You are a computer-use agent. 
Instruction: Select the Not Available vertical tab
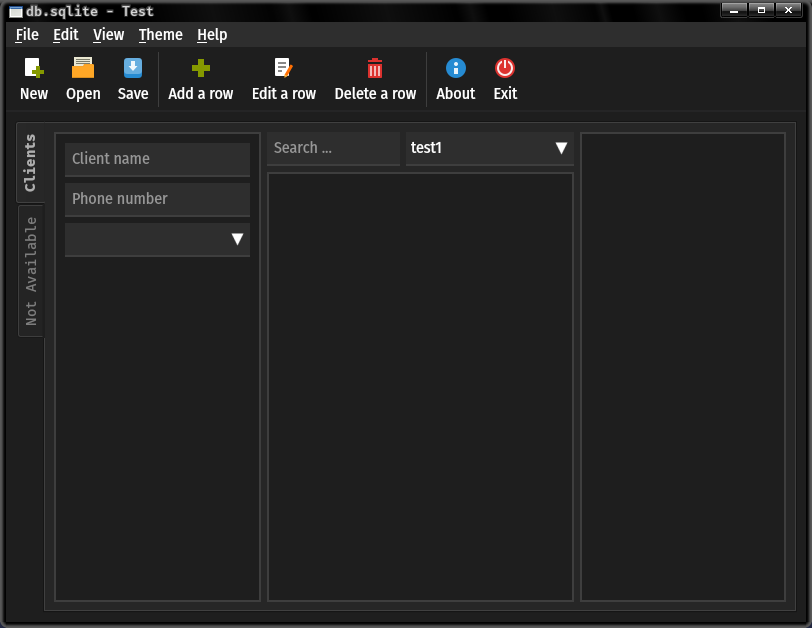[x=31, y=271]
